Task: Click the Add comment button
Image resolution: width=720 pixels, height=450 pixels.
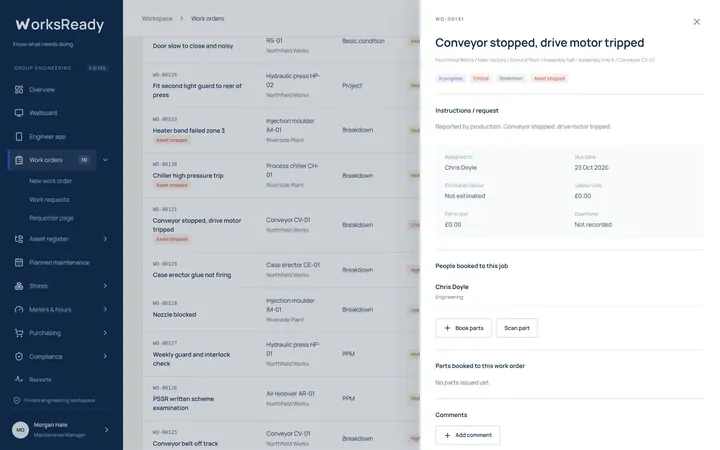Action: tap(467, 435)
